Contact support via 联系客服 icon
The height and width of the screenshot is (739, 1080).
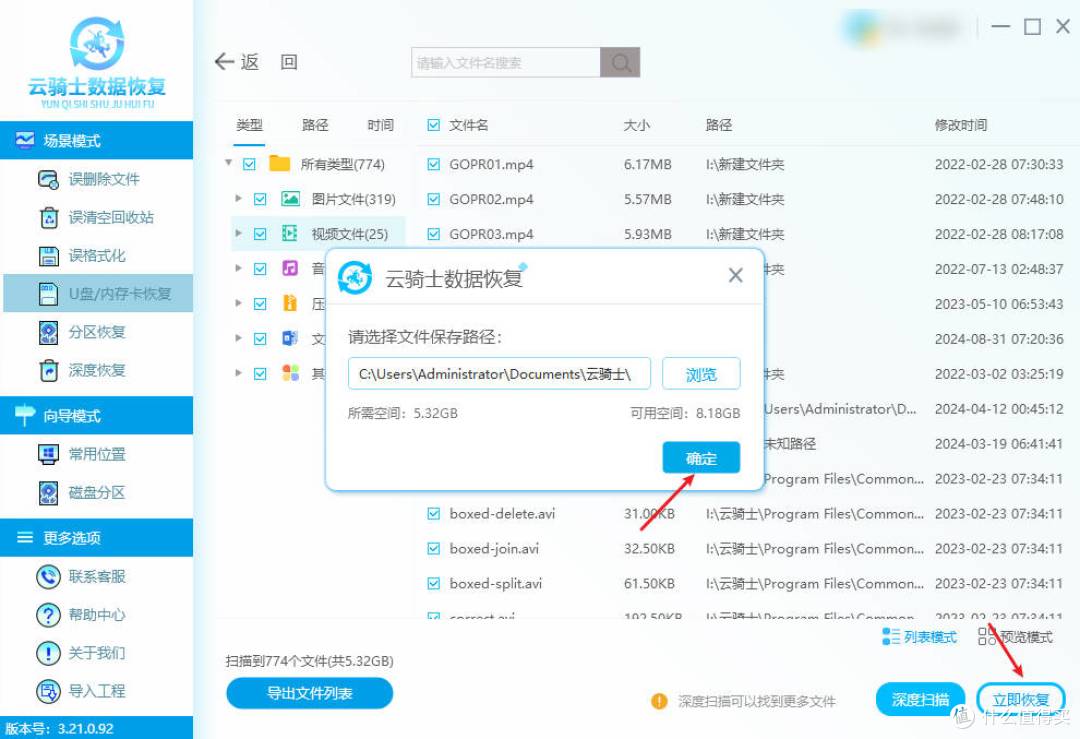click(x=48, y=576)
